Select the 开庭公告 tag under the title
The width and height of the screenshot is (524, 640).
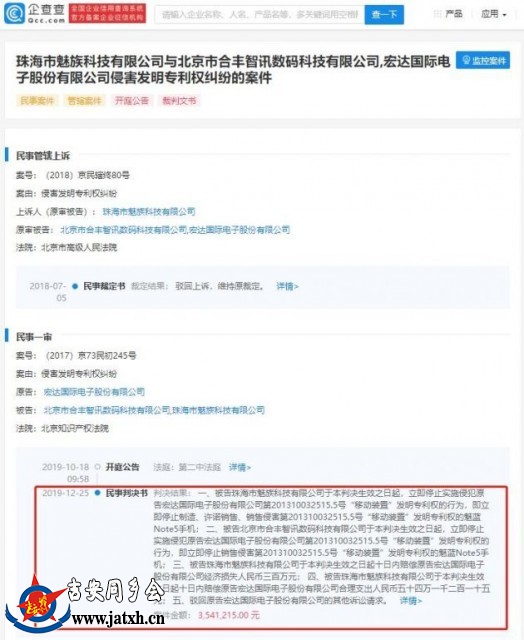pos(131,100)
